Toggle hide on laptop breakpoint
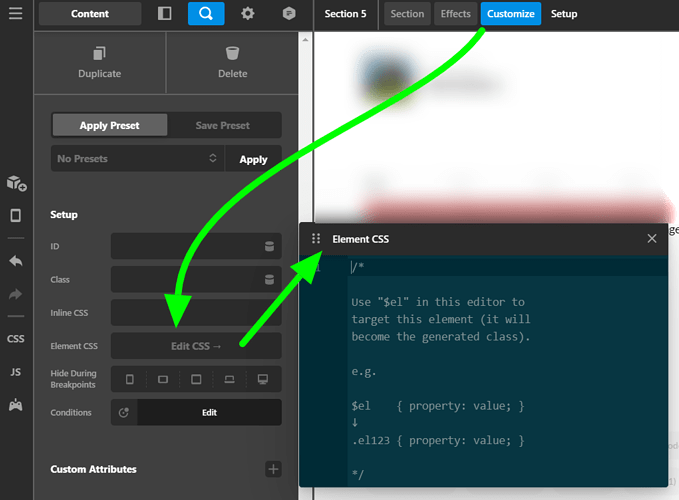Image resolution: width=679 pixels, height=500 pixels. coord(230,379)
